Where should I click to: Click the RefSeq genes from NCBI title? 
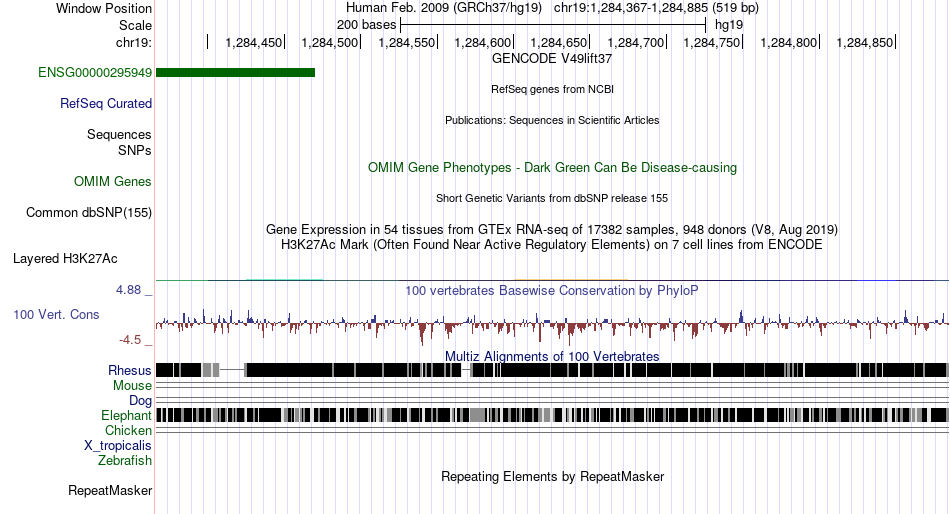pyautogui.click(x=552, y=89)
